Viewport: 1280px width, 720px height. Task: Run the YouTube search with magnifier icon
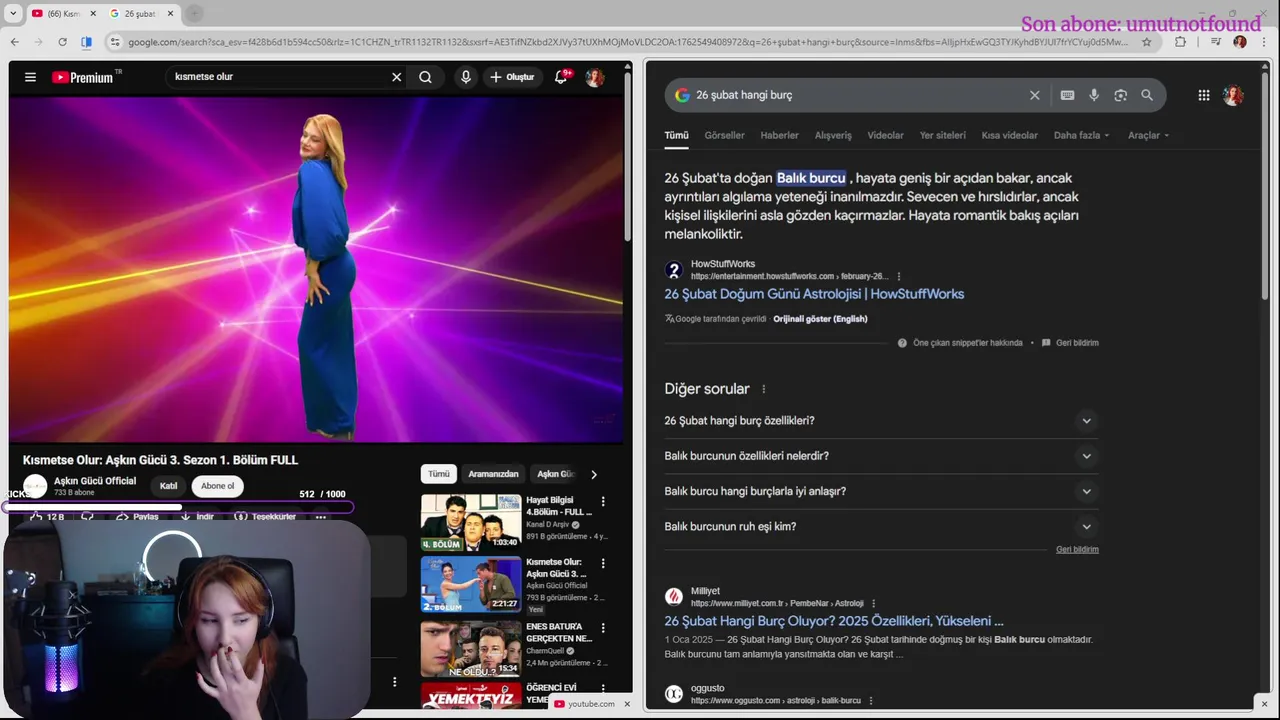(425, 77)
